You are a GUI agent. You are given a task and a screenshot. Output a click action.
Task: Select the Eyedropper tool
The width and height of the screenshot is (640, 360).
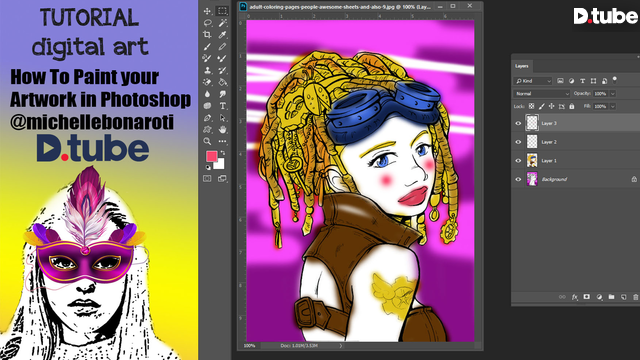(x=222, y=35)
